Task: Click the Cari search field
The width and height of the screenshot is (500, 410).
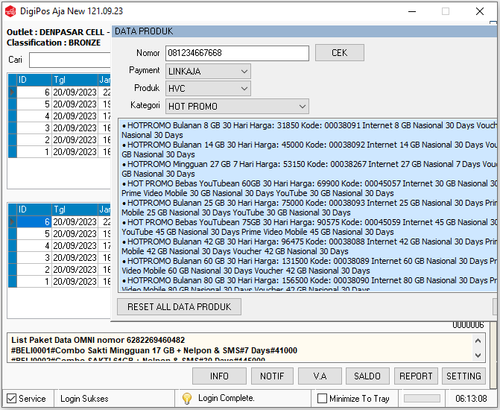Action: tap(70, 60)
